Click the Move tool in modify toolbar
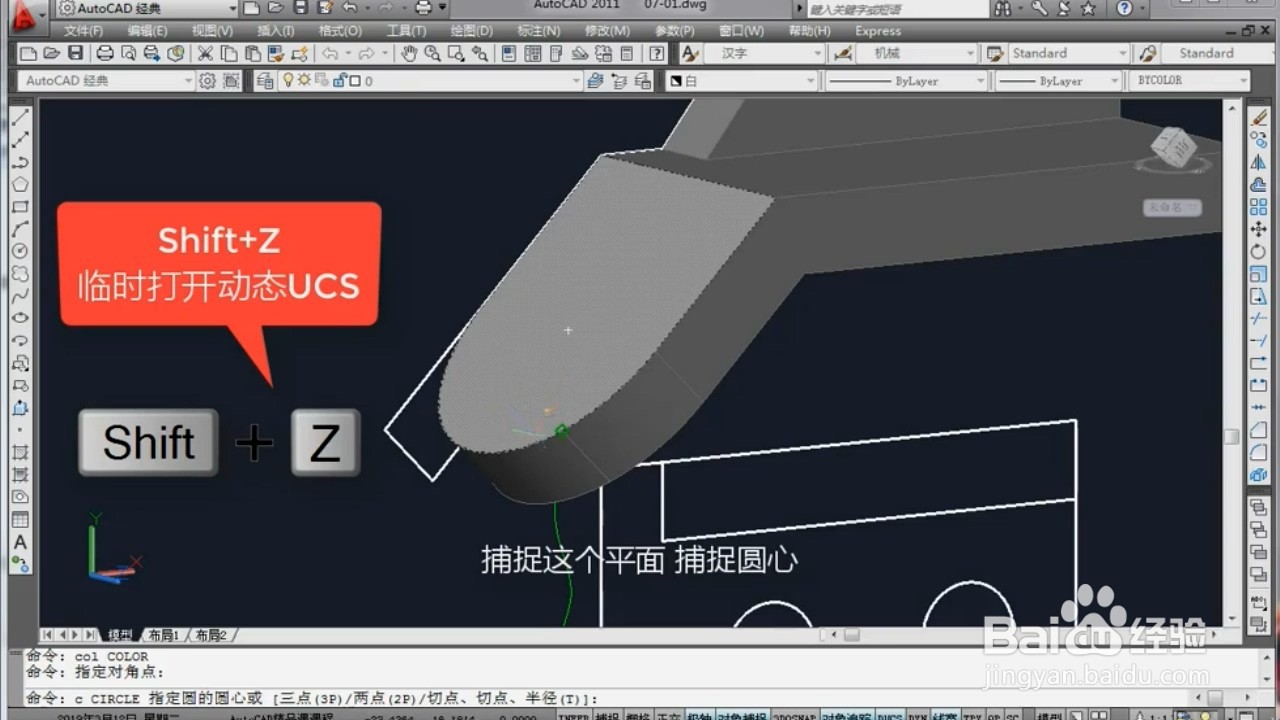This screenshot has width=1280, height=720. 1259,230
